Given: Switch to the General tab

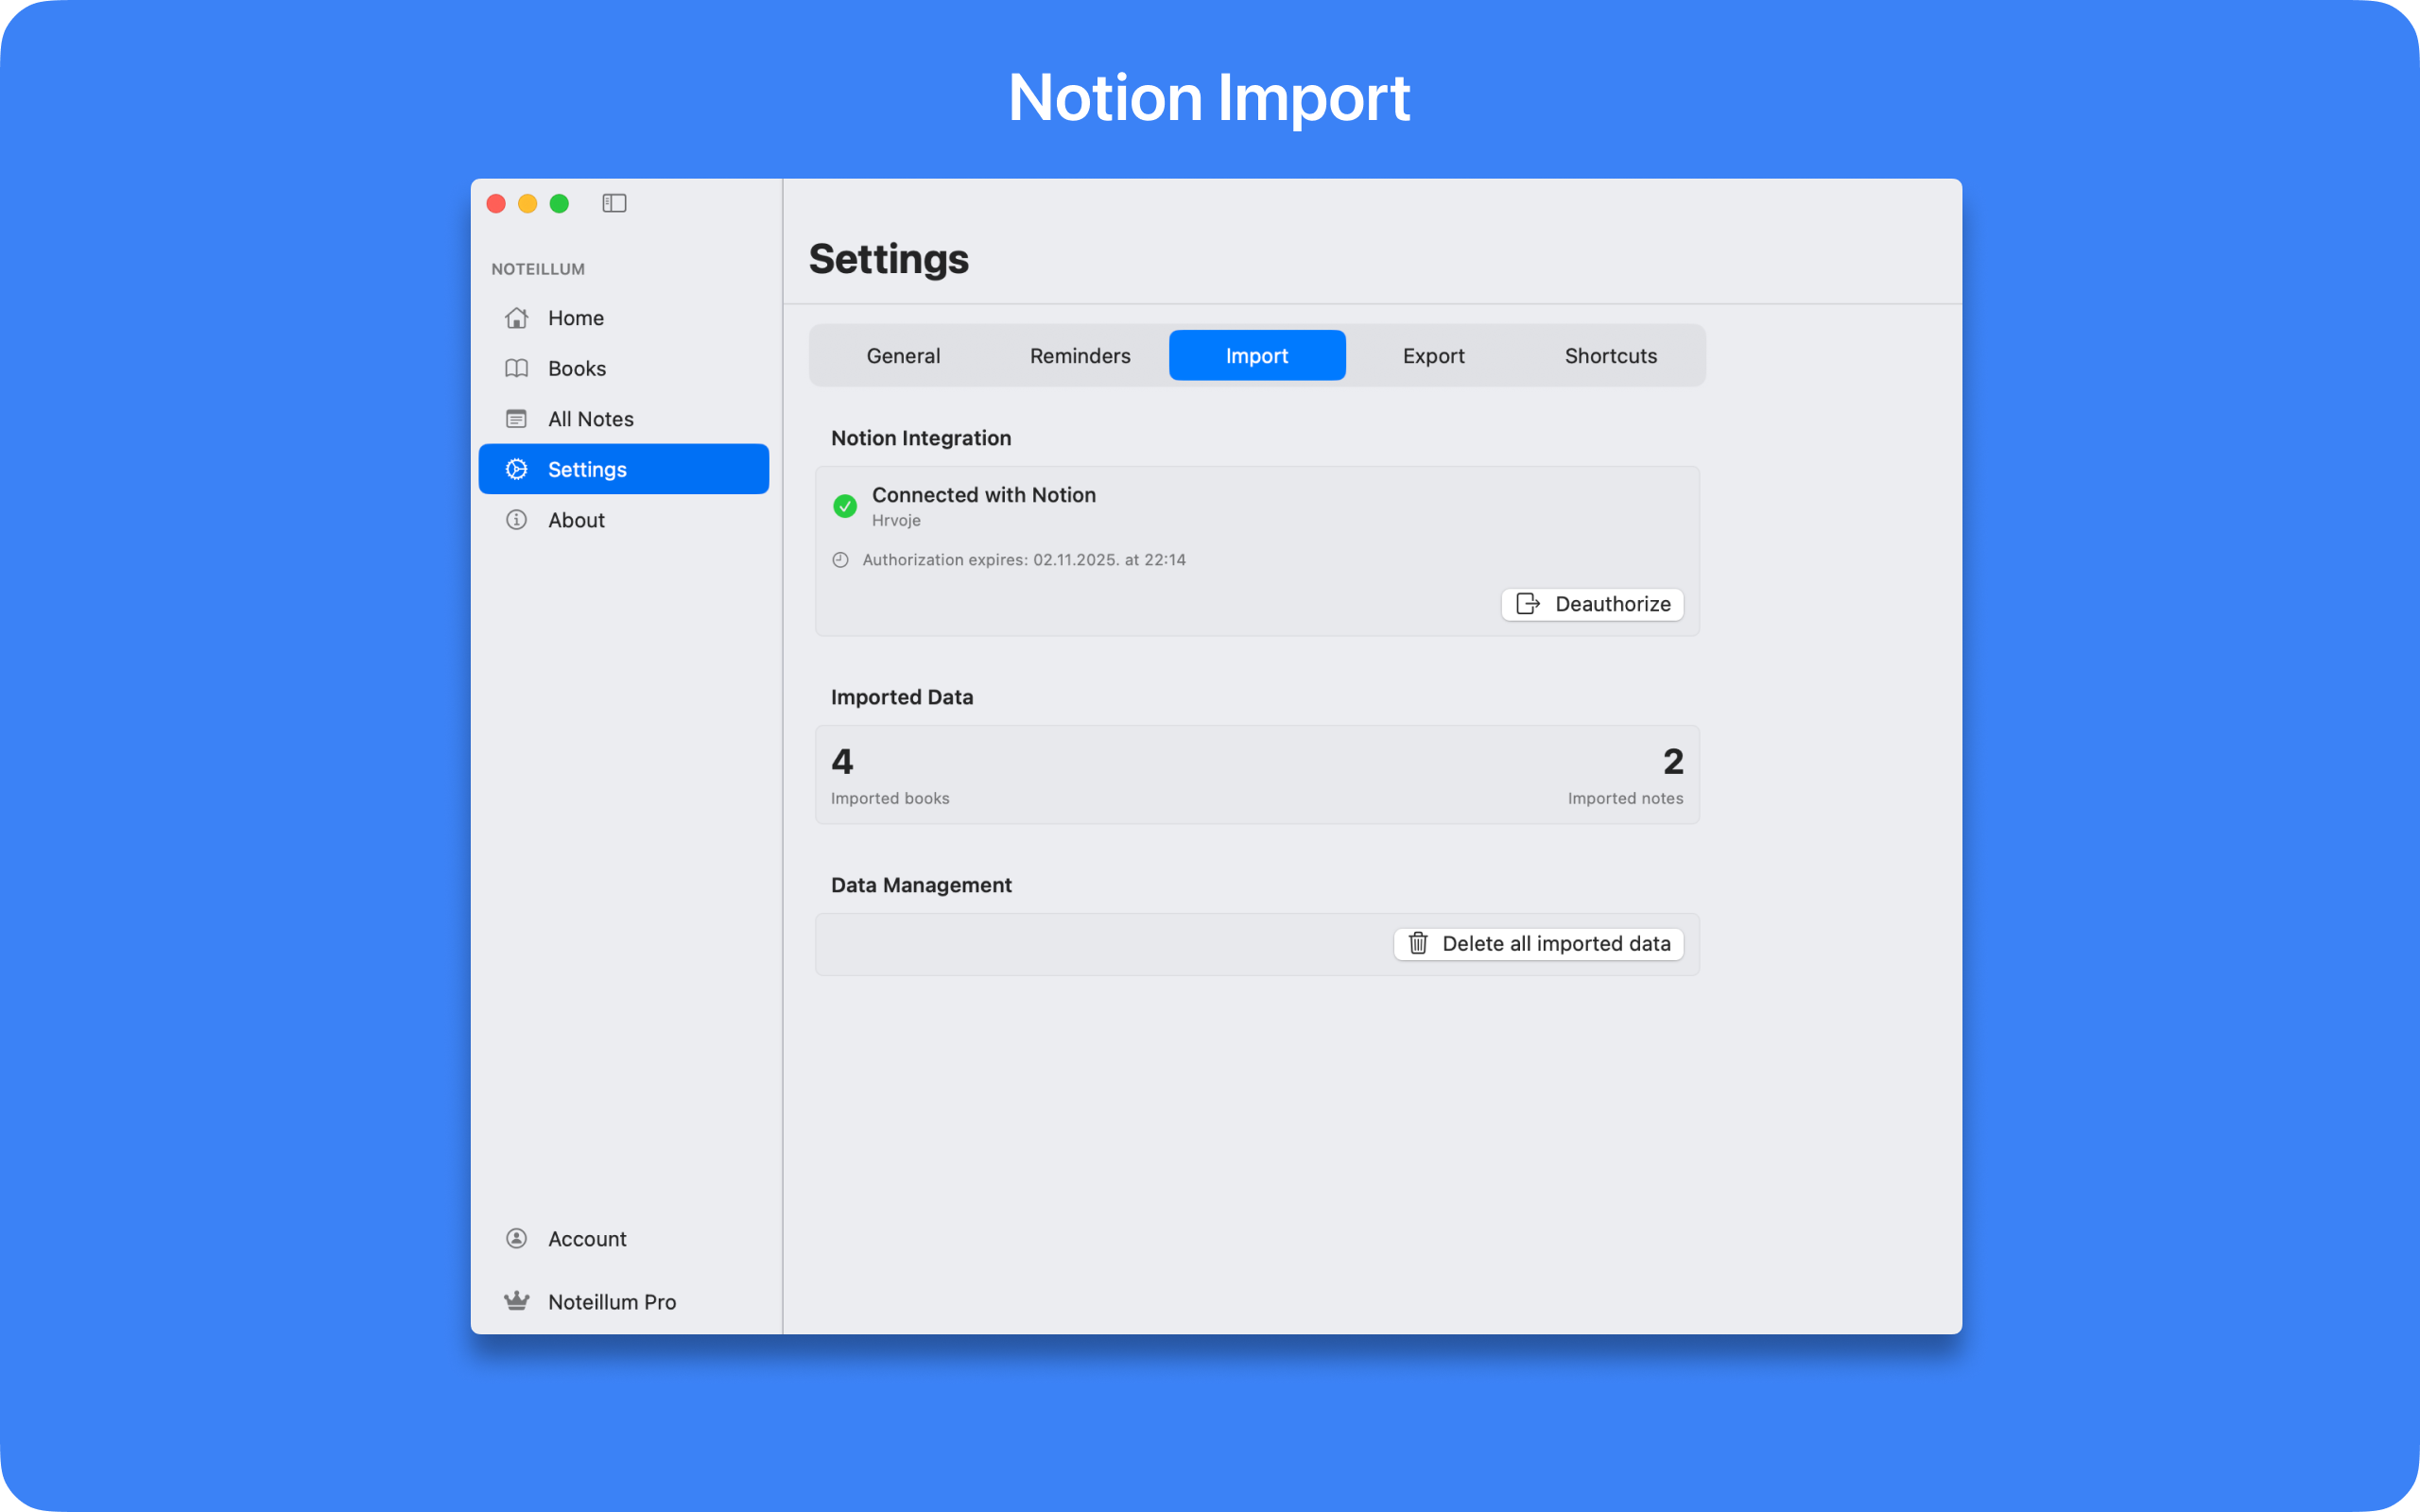Looking at the screenshot, I should [x=903, y=356].
